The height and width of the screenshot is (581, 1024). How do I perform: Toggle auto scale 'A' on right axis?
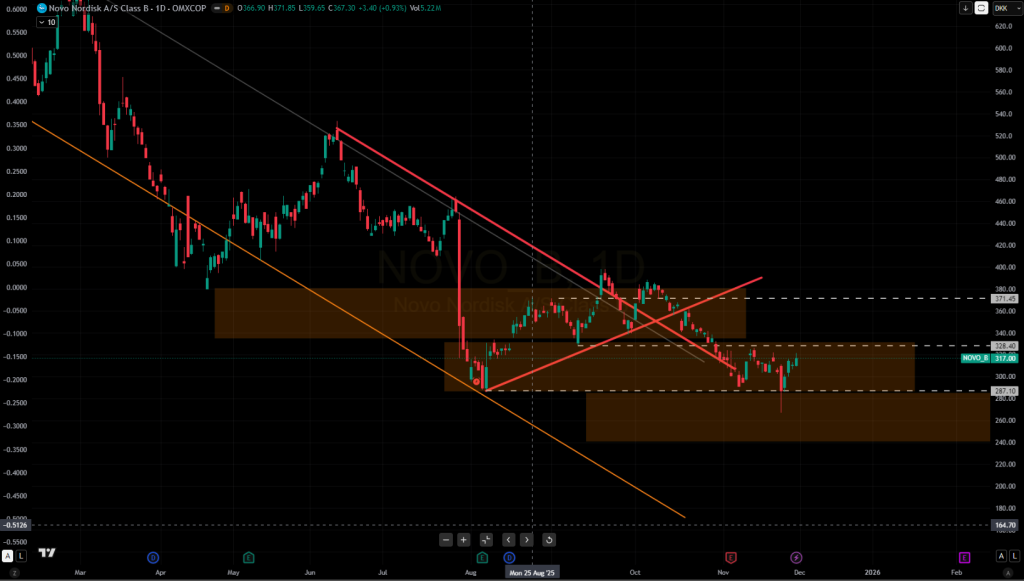click(1000, 556)
